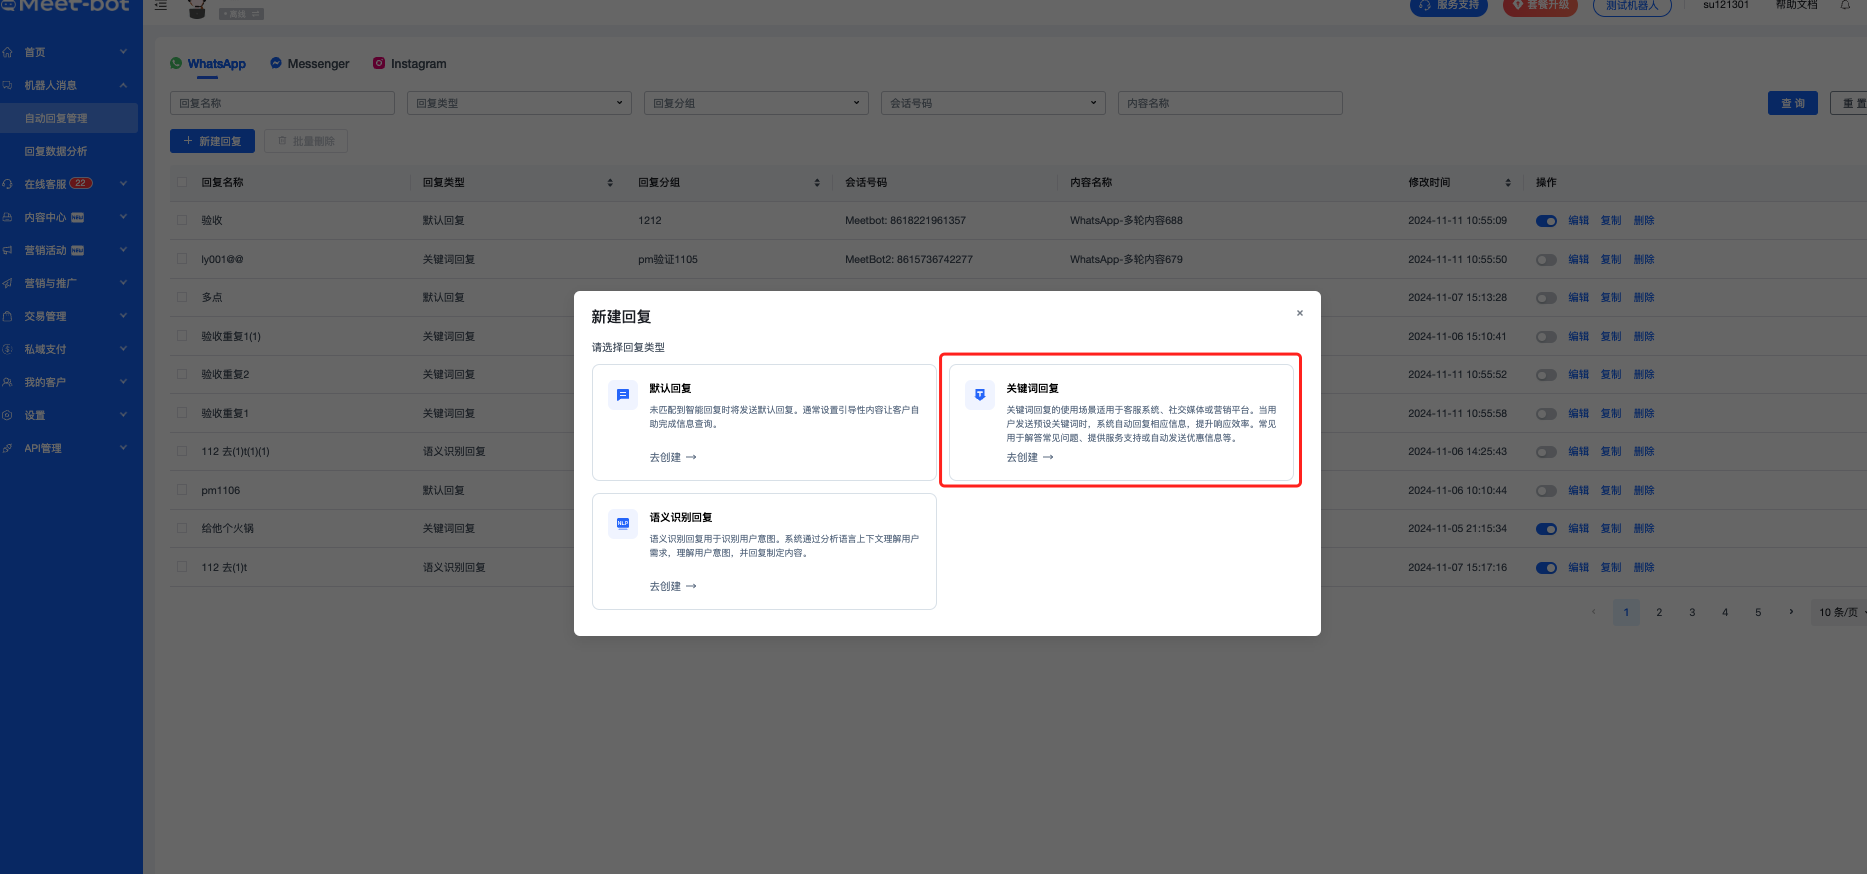The width and height of the screenshot is (1867, 874).
Task: Click the API管理 icon in sidebar
Action: coord(8,448)
